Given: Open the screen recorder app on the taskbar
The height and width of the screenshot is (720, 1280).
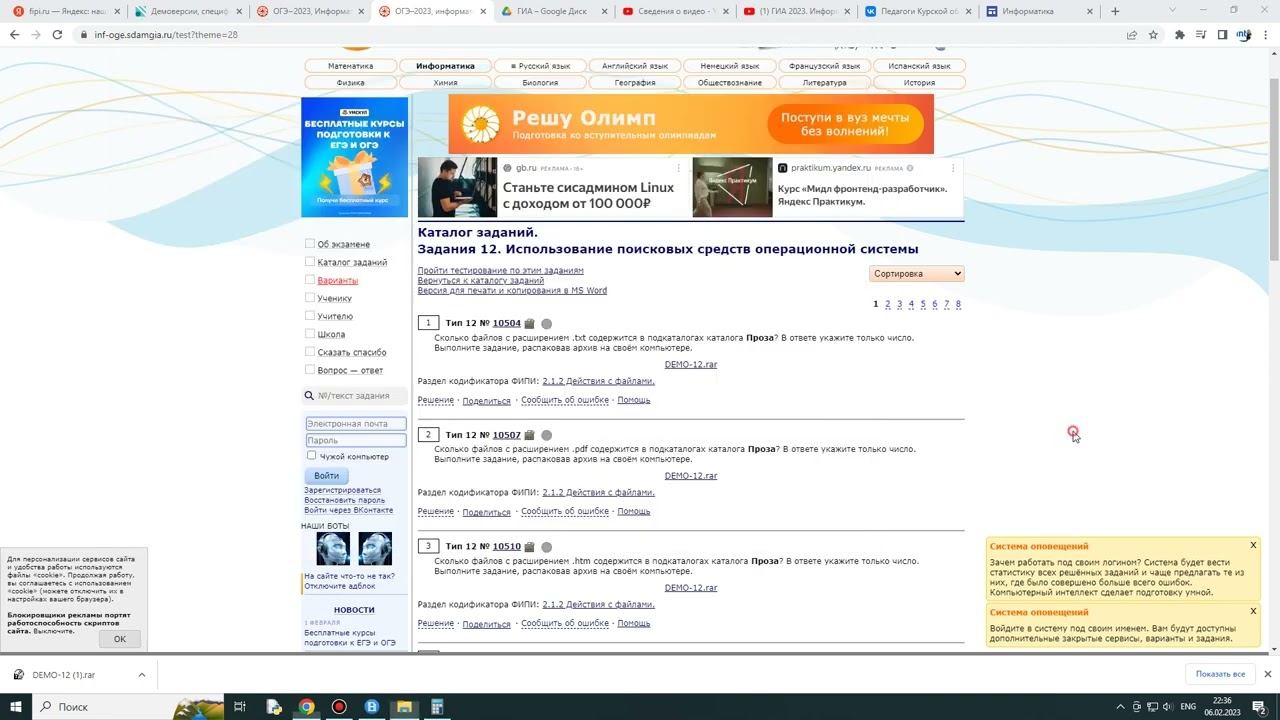Looking at the screenshot, I should point(339,706).
